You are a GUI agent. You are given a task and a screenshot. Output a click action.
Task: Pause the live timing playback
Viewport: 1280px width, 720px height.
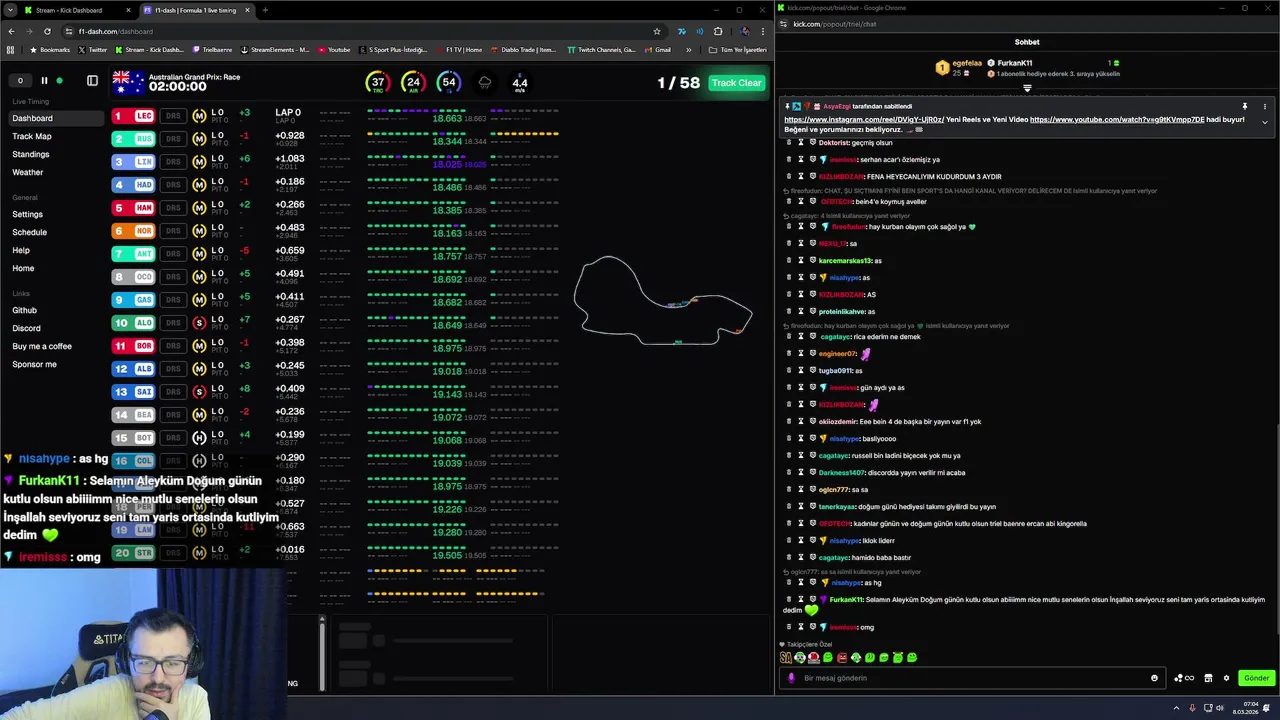point(44,81)
